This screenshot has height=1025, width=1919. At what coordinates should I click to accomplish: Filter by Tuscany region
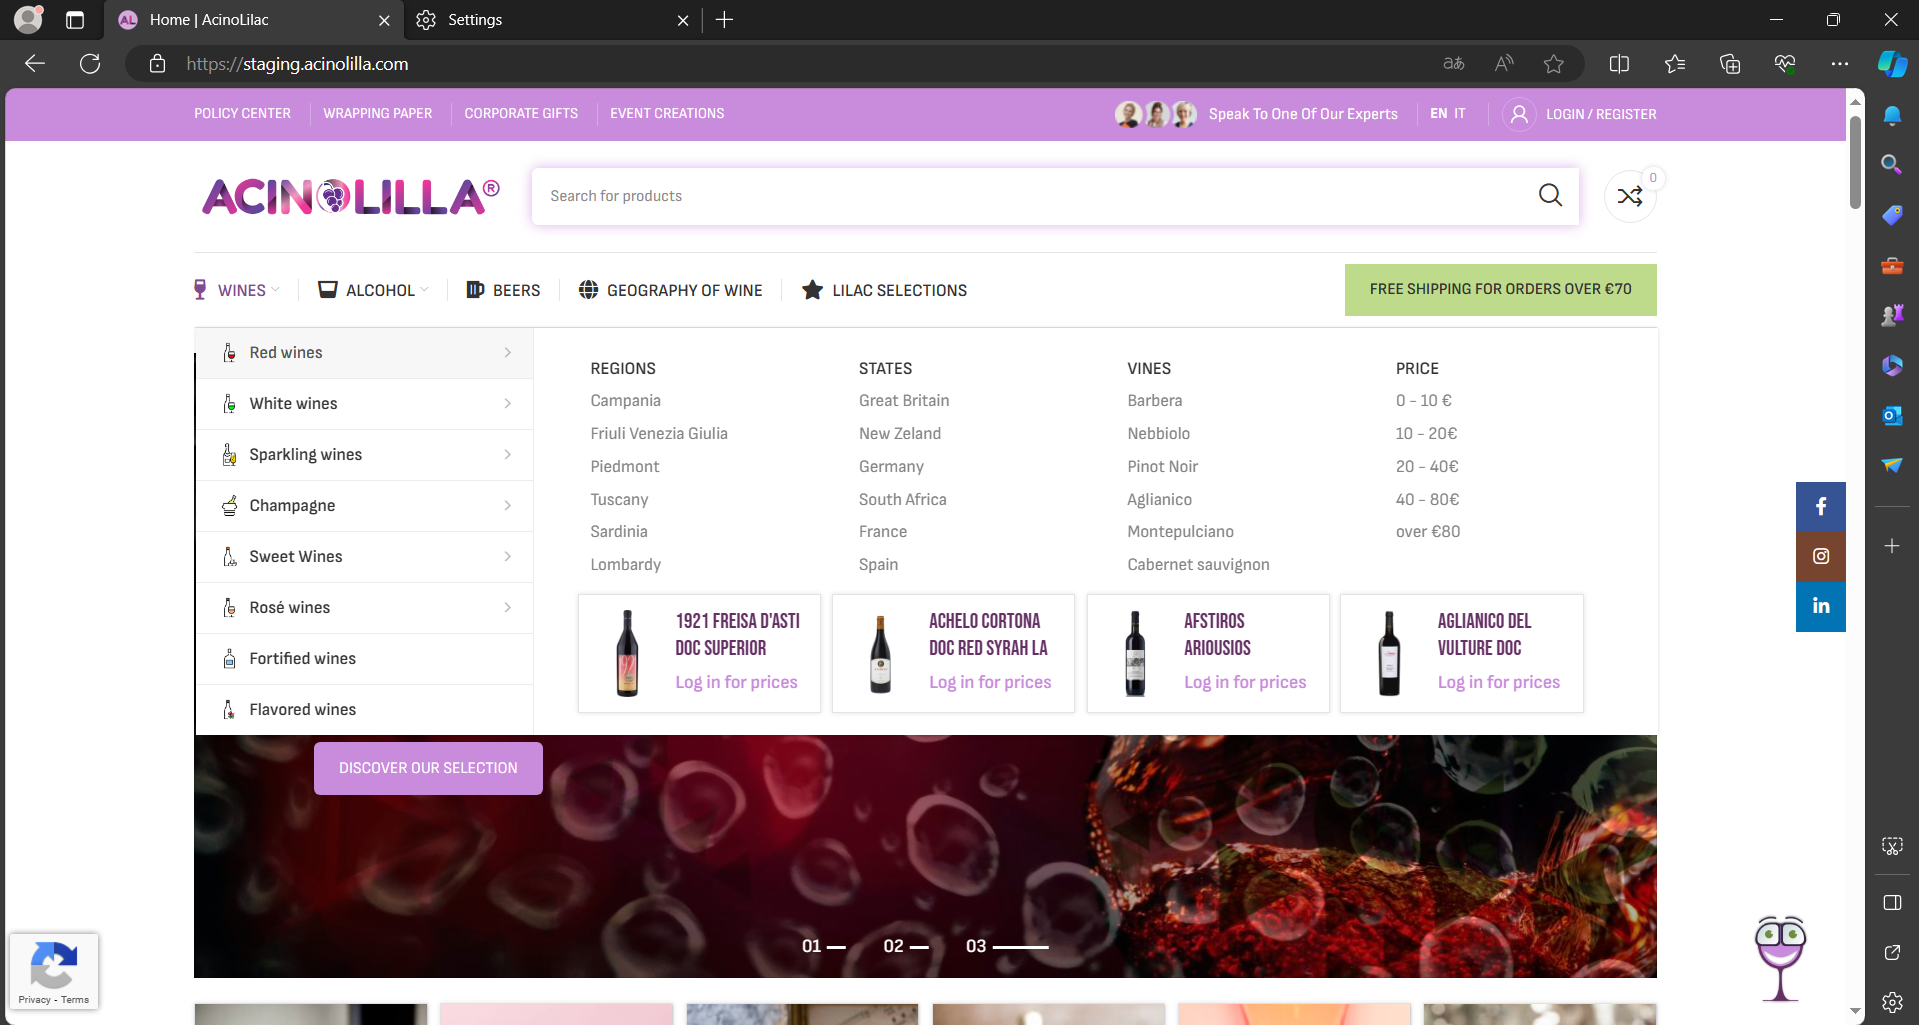click(x=619, y=499)
